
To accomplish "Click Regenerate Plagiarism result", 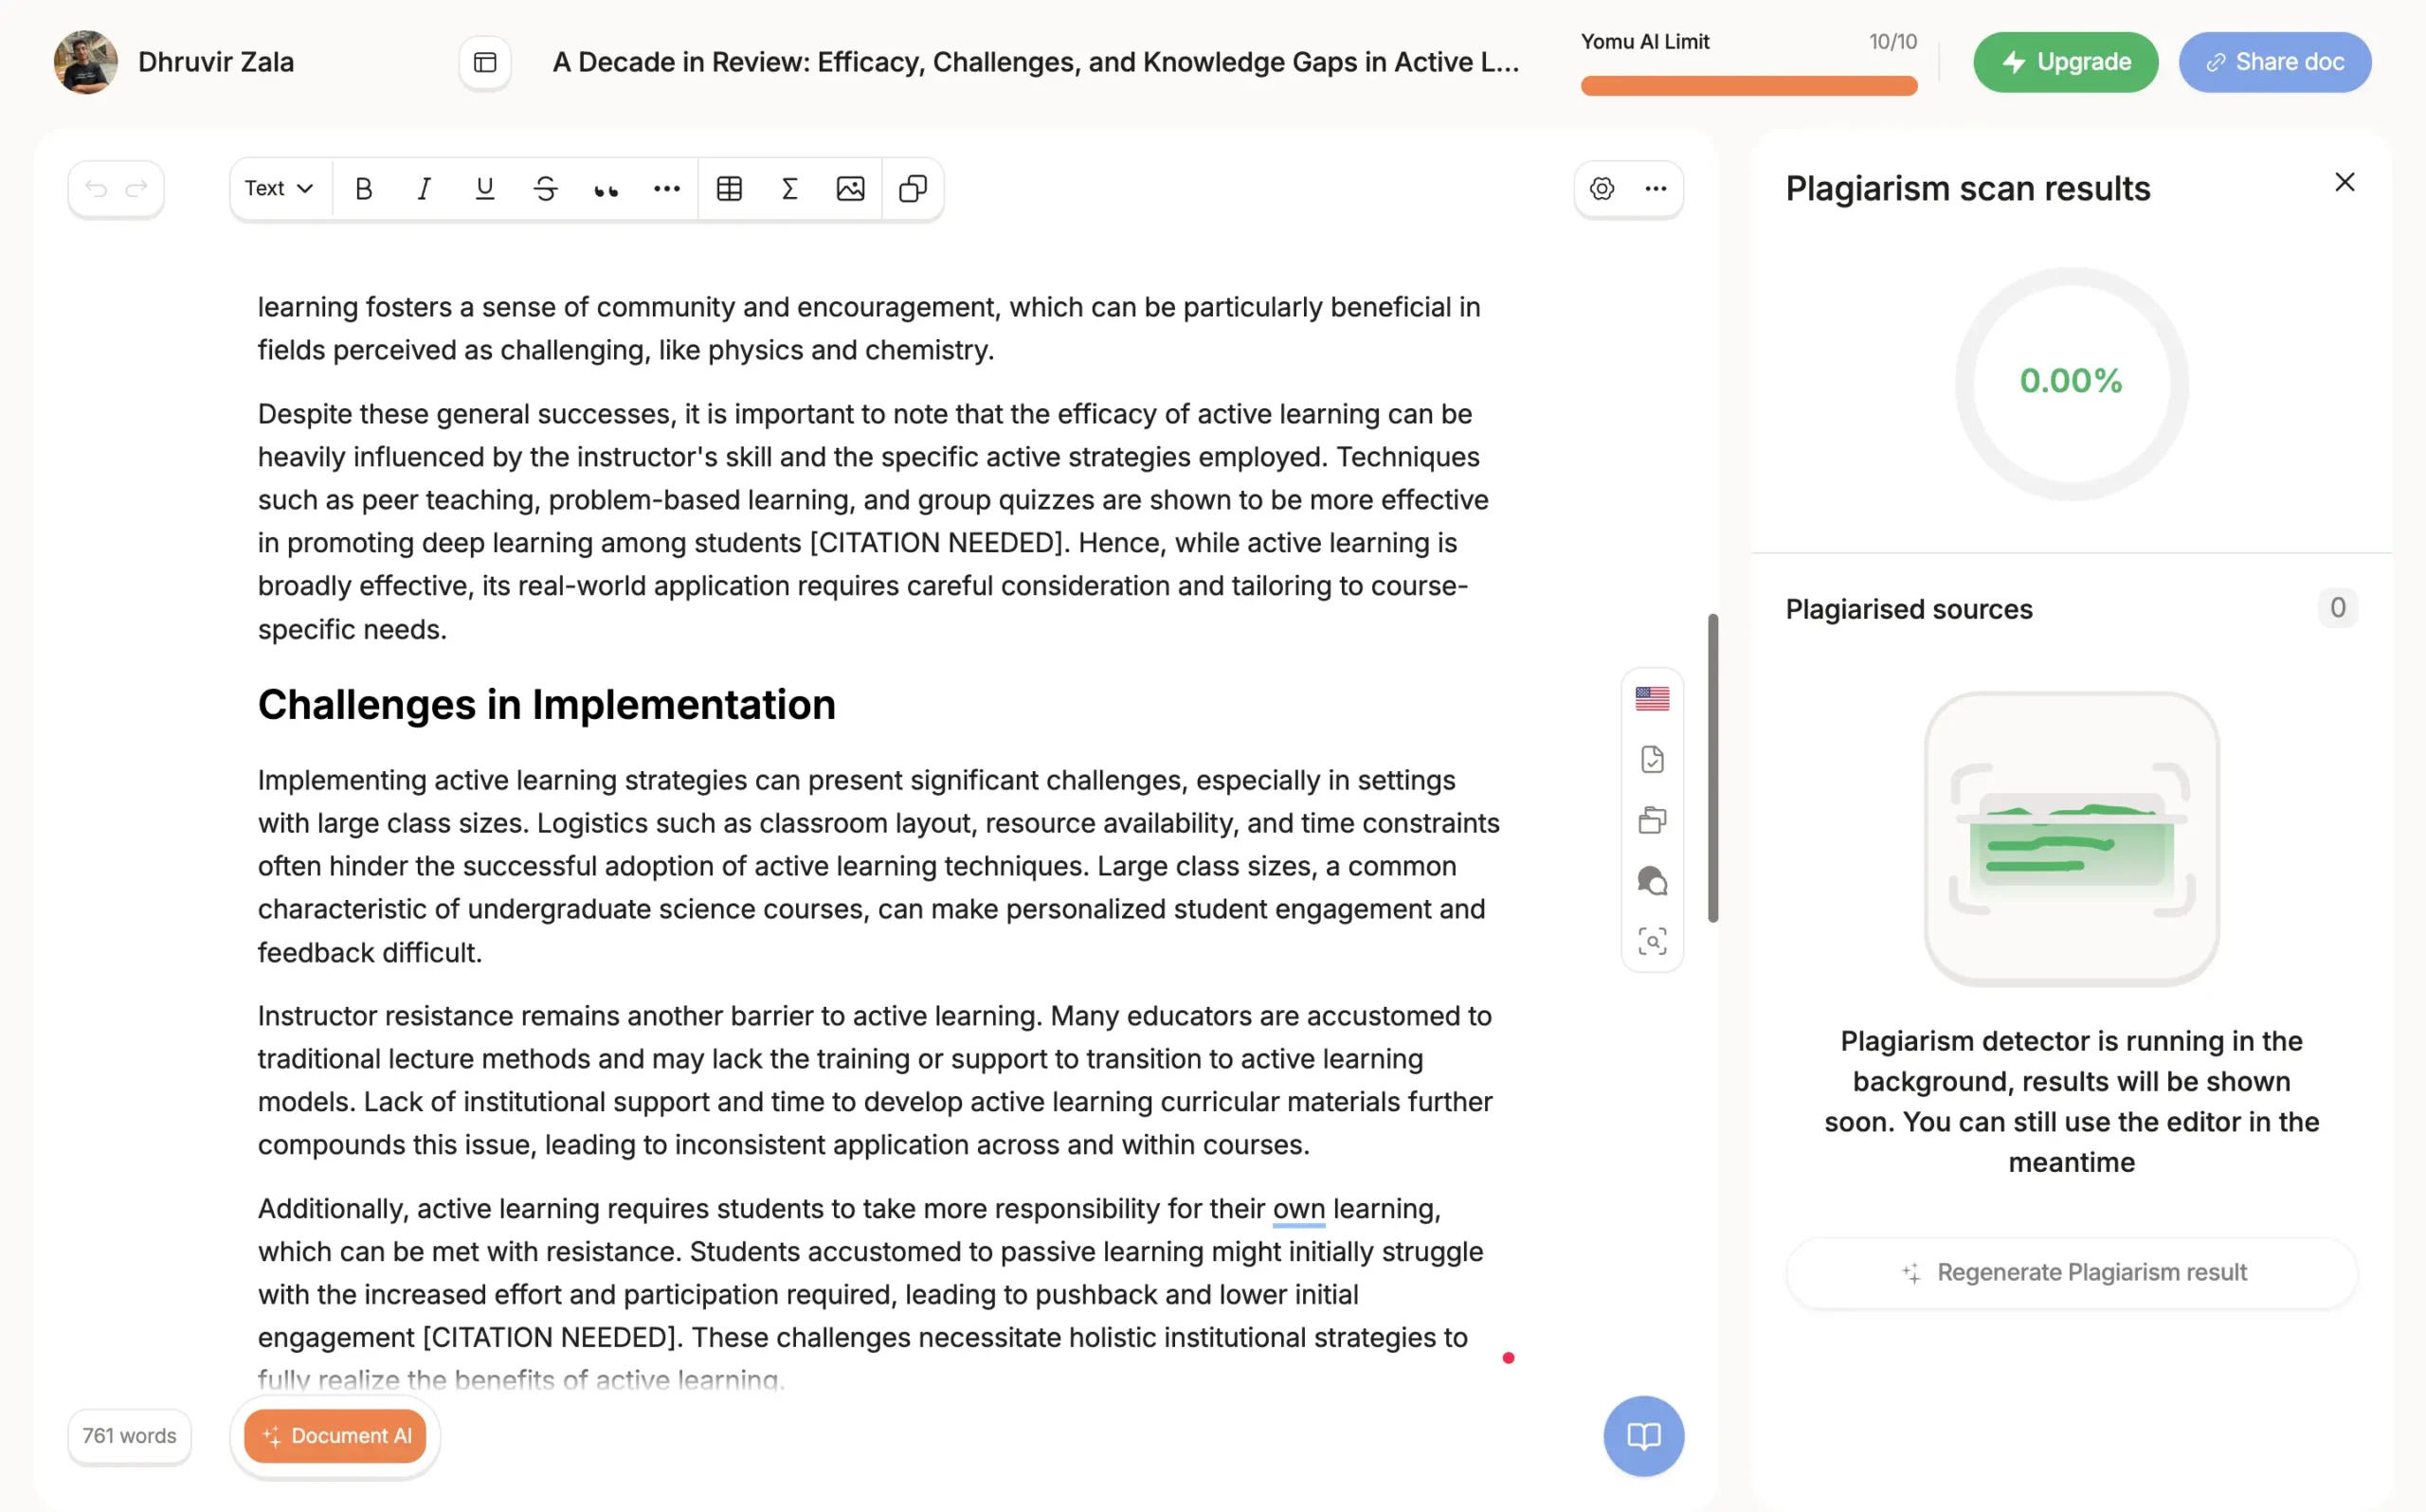I will tap(2072, 1272).
